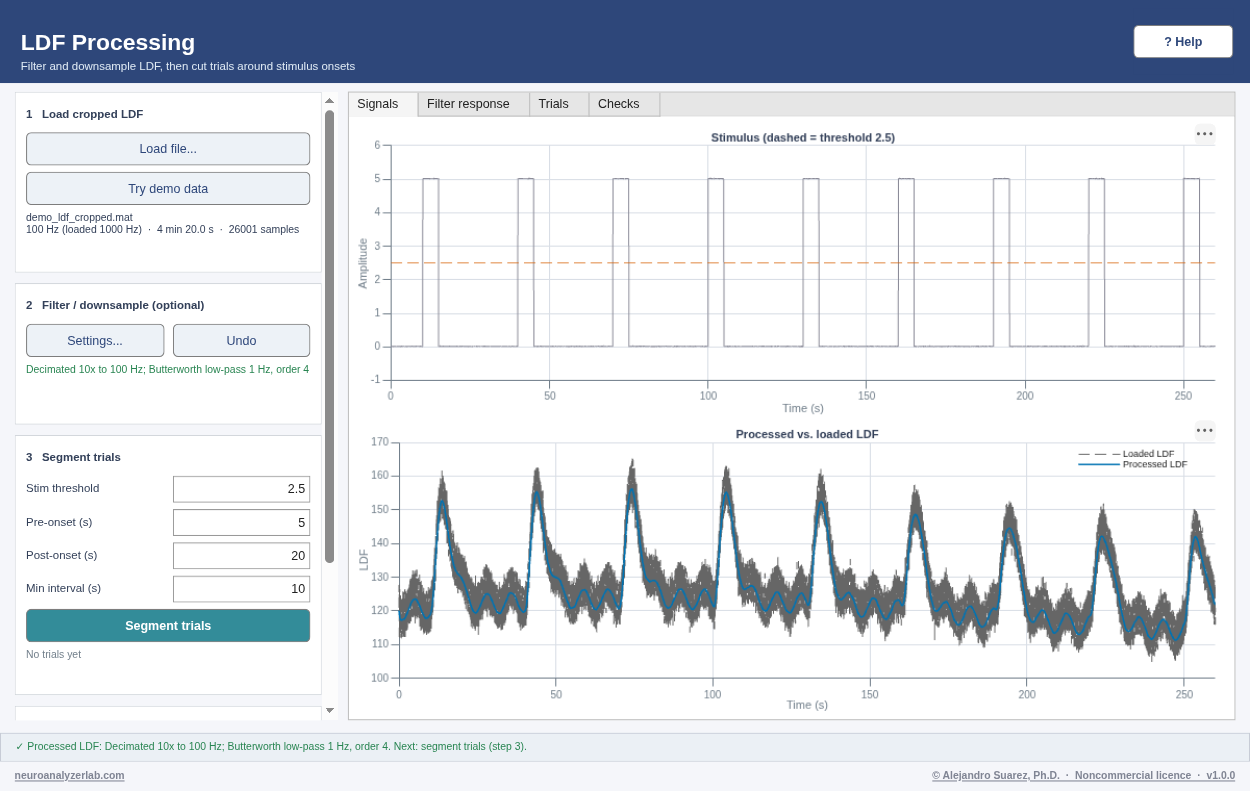The image size is (1250, 791).
Task: Open the Trials tab
Action: (x=559, y=104)
